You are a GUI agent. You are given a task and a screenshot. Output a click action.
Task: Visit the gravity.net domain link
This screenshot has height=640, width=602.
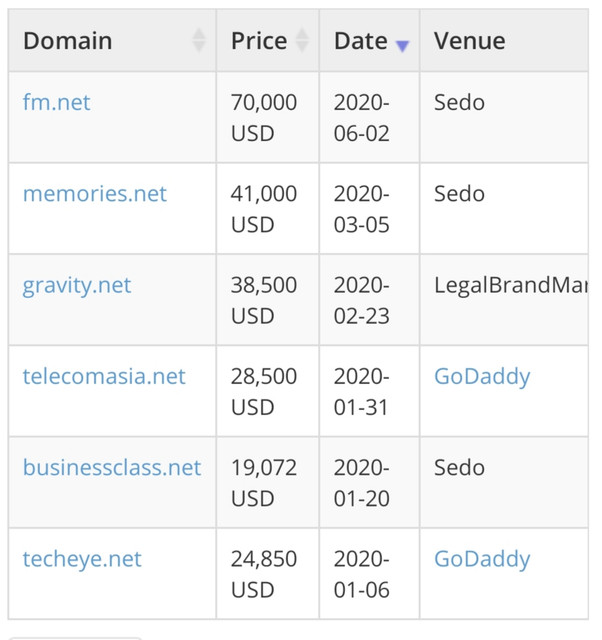click(x=77, y=285)
